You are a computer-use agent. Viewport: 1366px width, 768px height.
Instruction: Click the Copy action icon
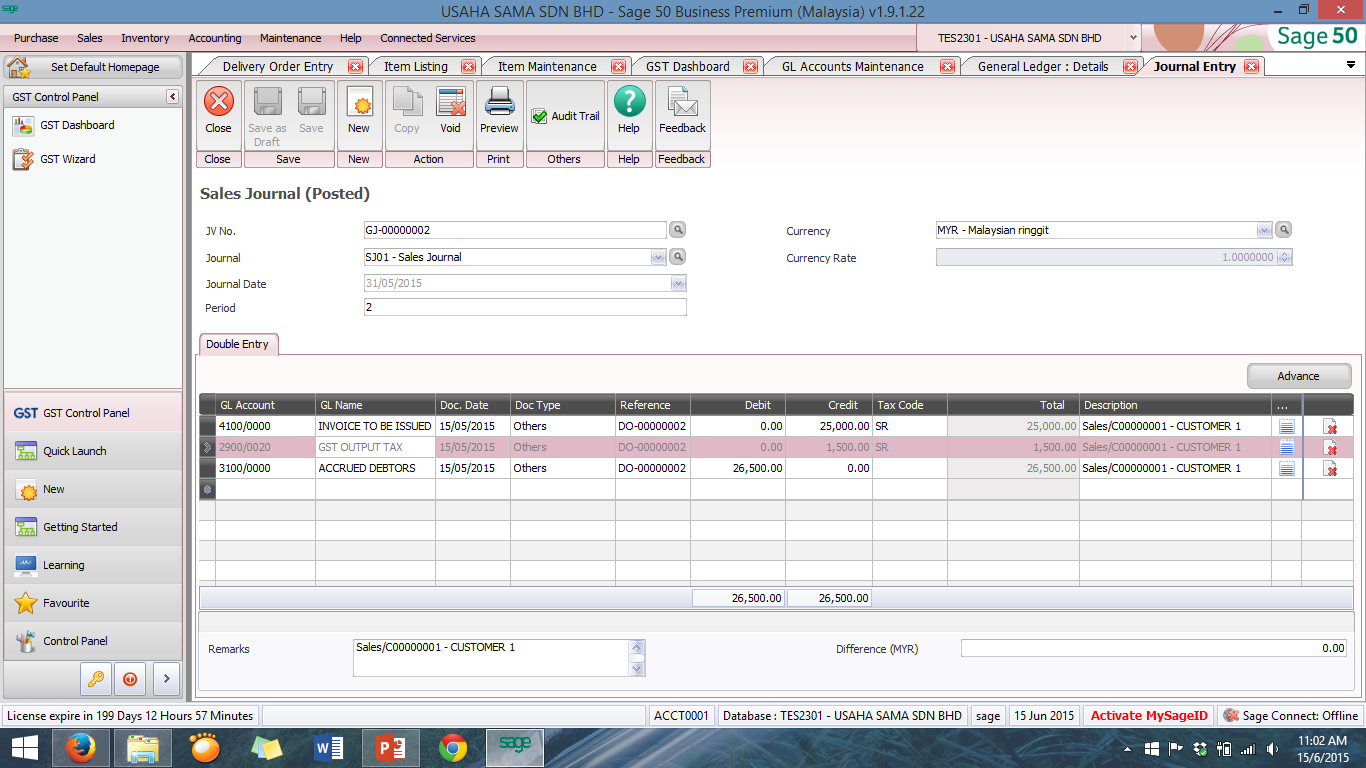point(407,102)
